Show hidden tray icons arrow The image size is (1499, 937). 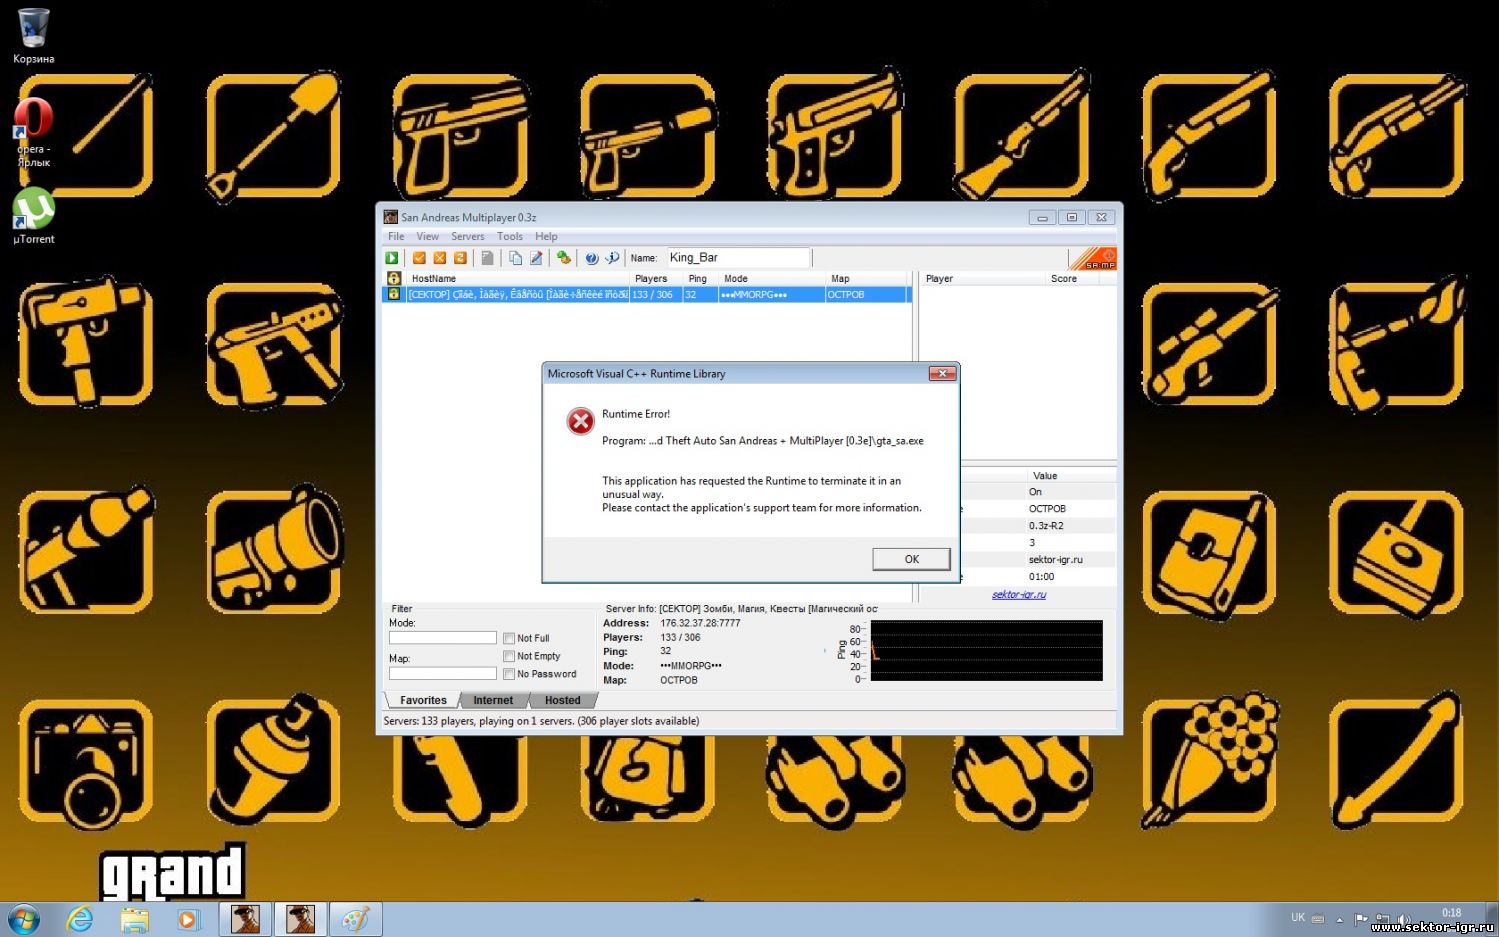tap(1340, 919)
